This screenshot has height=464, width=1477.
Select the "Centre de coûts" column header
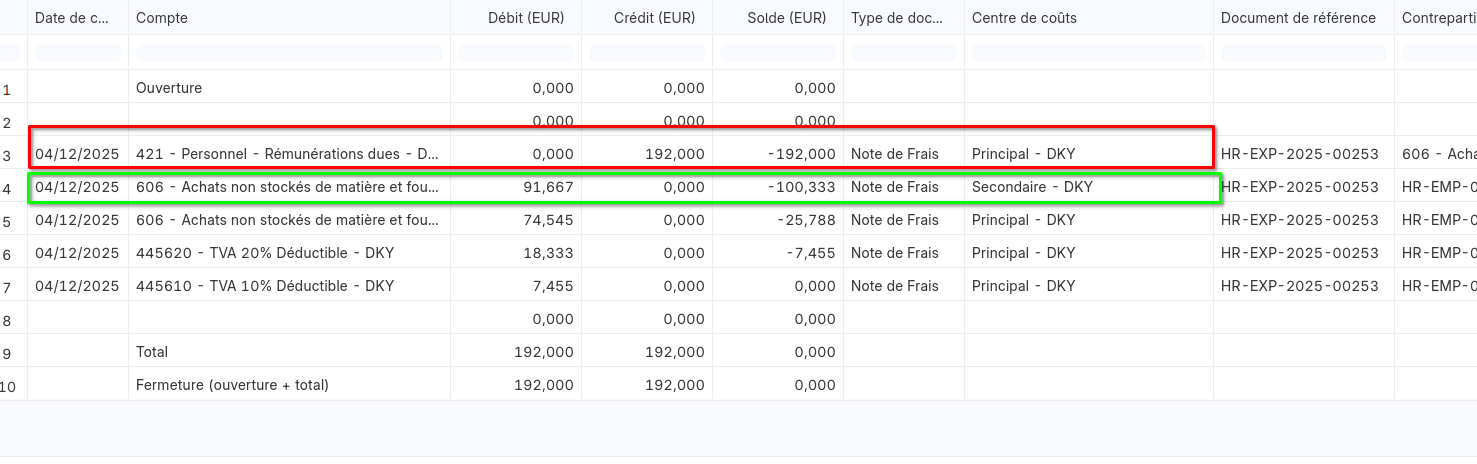(x=1024, y=18)
